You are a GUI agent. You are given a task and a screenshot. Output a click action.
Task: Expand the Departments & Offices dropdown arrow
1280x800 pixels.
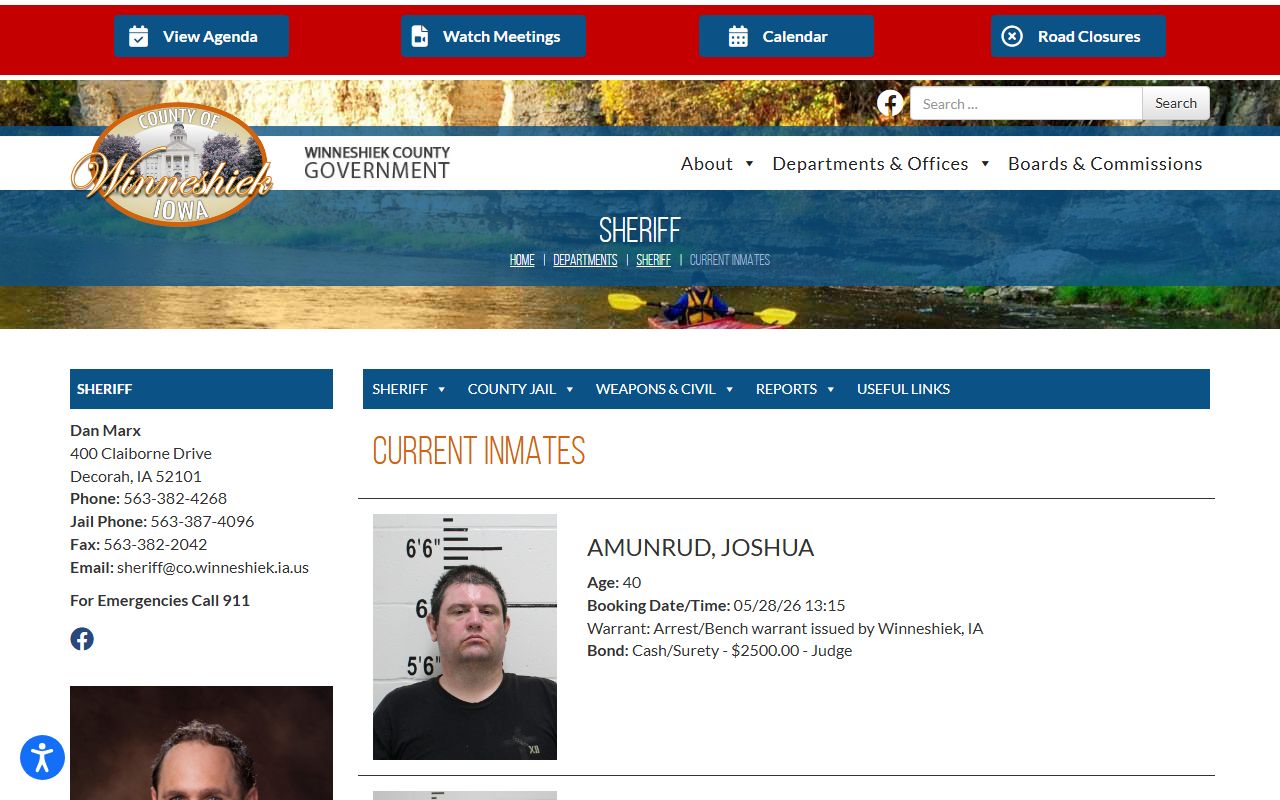point(985,164)
